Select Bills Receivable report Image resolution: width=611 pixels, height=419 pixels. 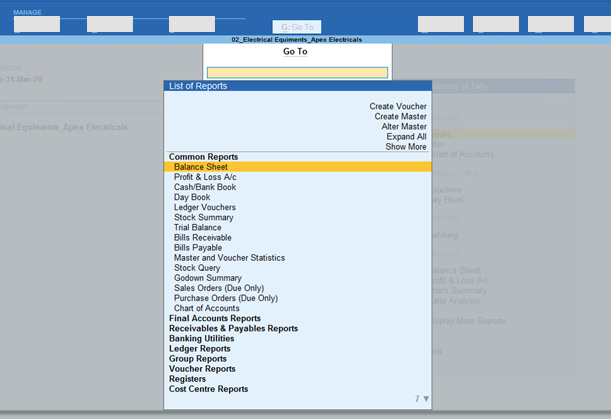(202, 238)
